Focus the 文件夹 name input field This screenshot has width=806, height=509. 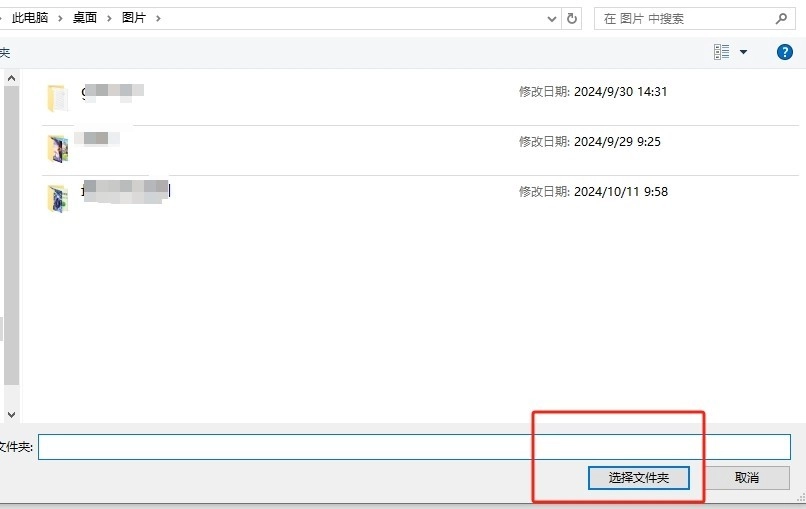(414, 446)
